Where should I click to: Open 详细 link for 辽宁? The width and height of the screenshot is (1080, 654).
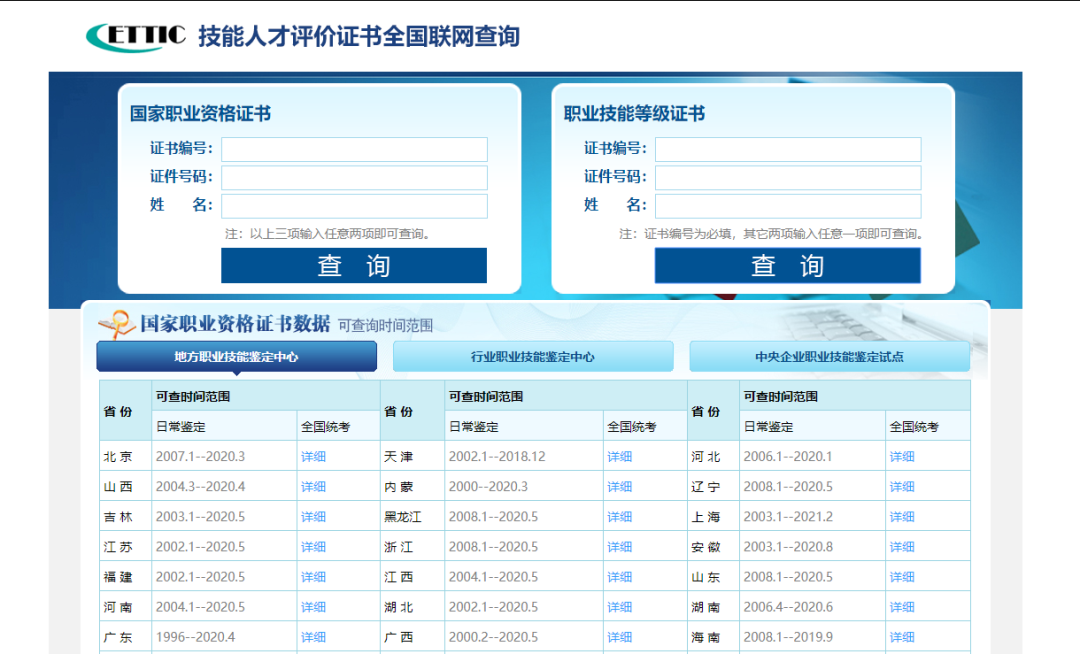pyautogui.click(x=902, y=487)
